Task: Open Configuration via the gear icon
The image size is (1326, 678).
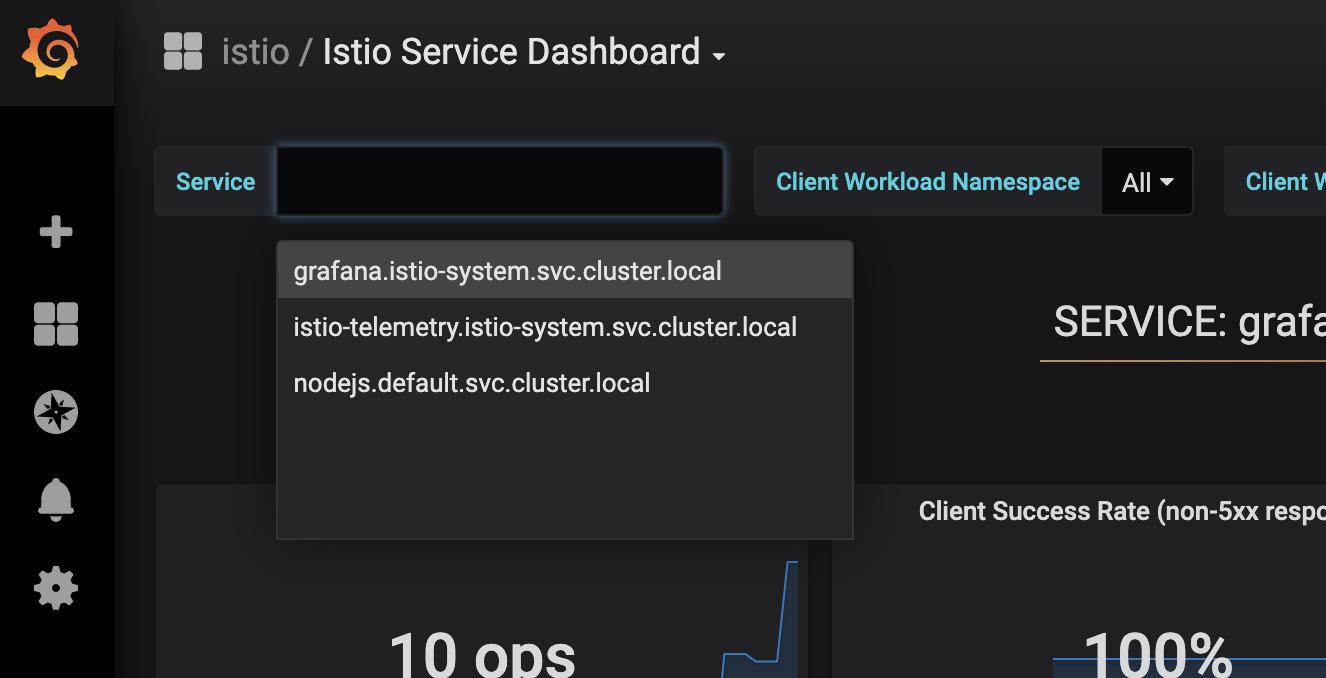Action: 55,589
